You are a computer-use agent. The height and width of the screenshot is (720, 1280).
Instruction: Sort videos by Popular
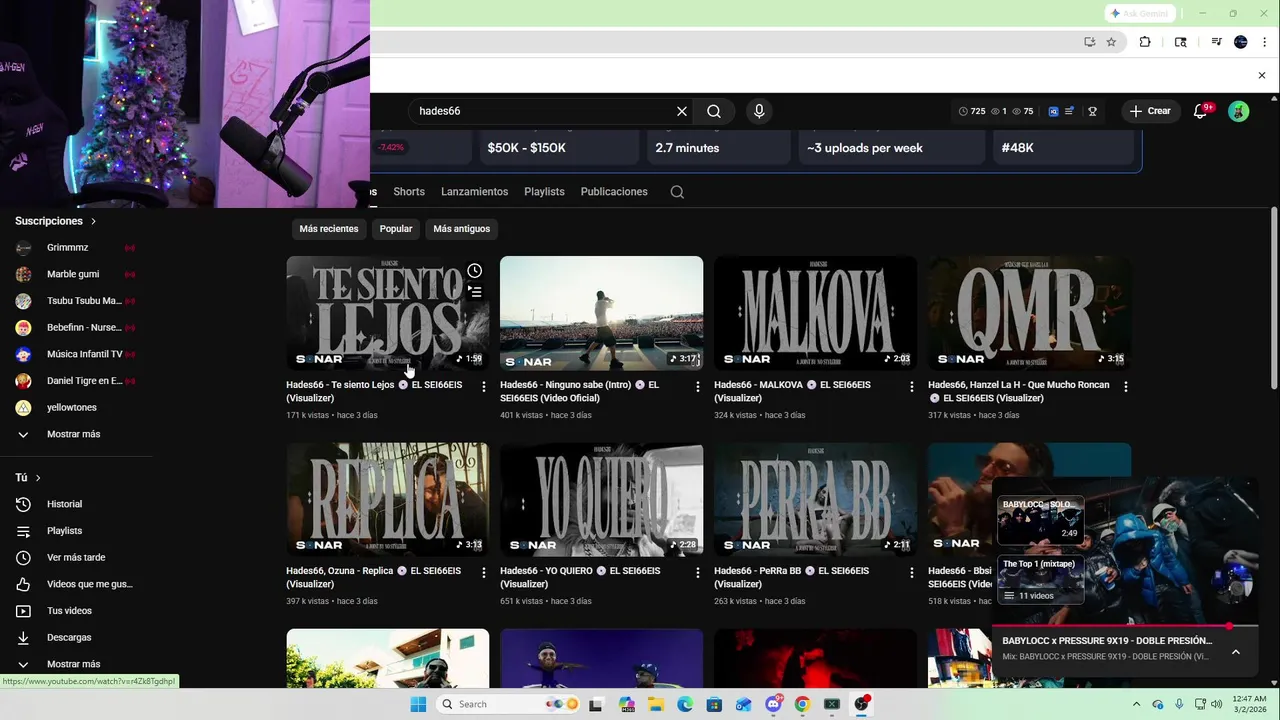point(396,229)
